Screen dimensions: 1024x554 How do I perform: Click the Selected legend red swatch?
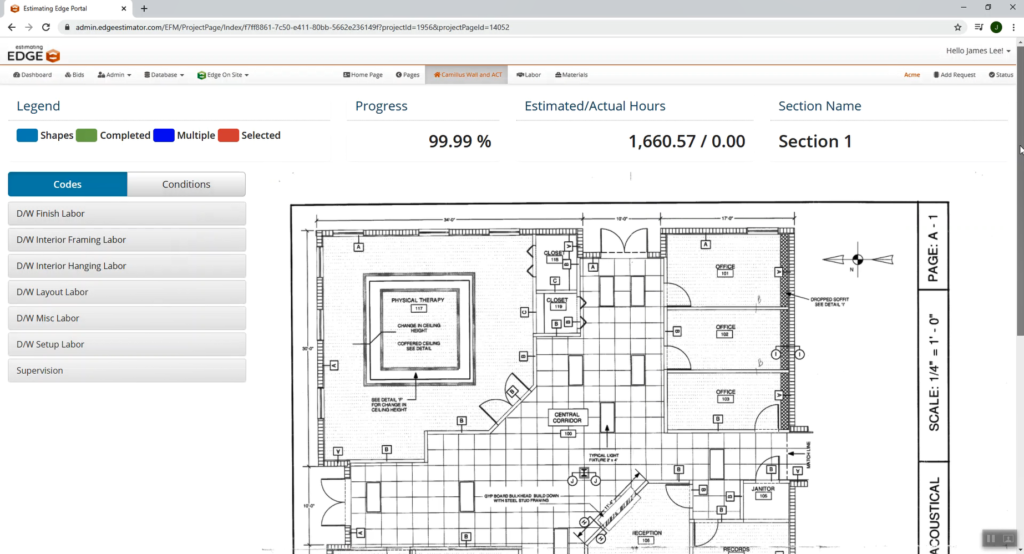pyautogui.click(x=228, y=135)
